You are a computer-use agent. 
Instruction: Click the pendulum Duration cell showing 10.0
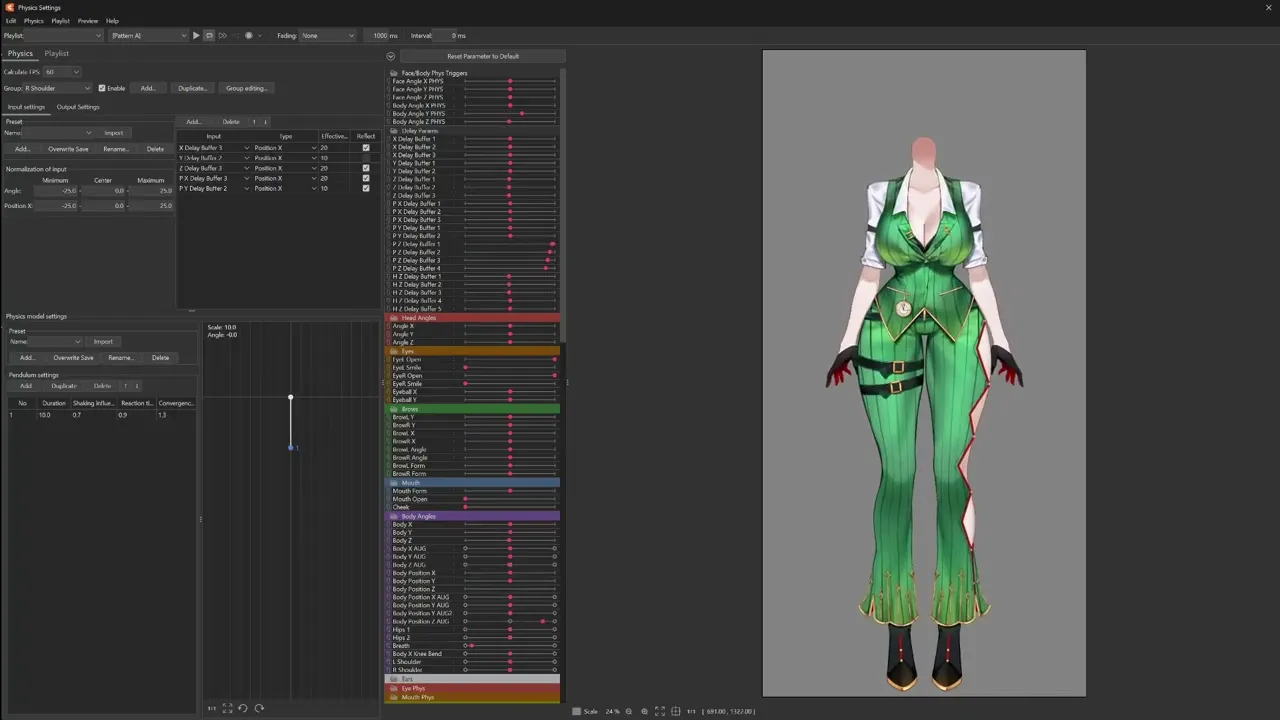click(53, 415)
